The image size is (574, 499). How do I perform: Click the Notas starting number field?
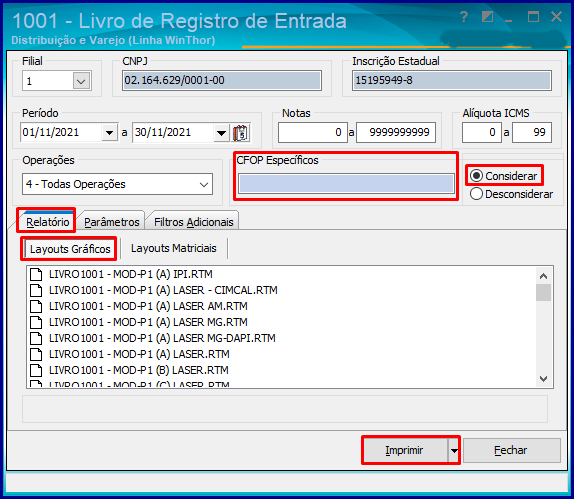click(x=313, y=133)
